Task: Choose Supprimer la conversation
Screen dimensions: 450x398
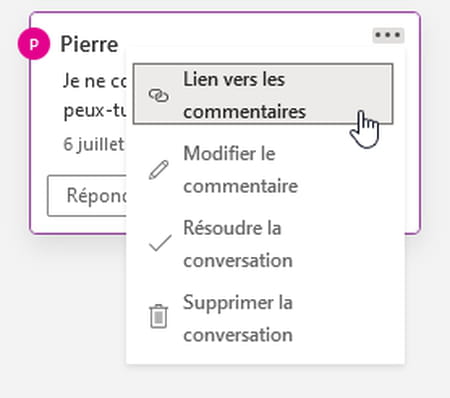Action: 265,318
